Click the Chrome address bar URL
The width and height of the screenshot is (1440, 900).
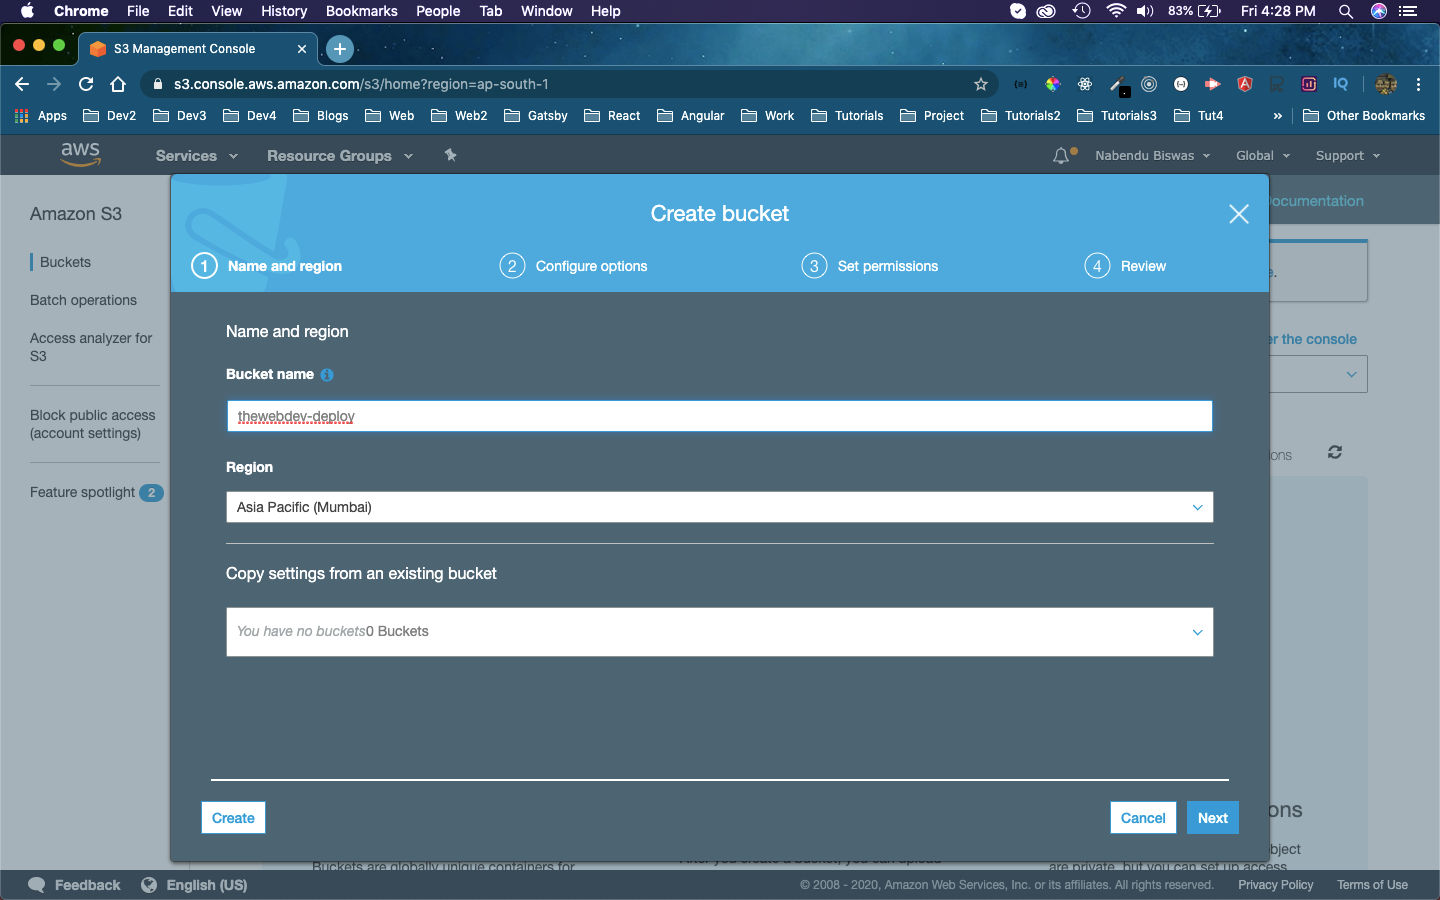(361, 84)
